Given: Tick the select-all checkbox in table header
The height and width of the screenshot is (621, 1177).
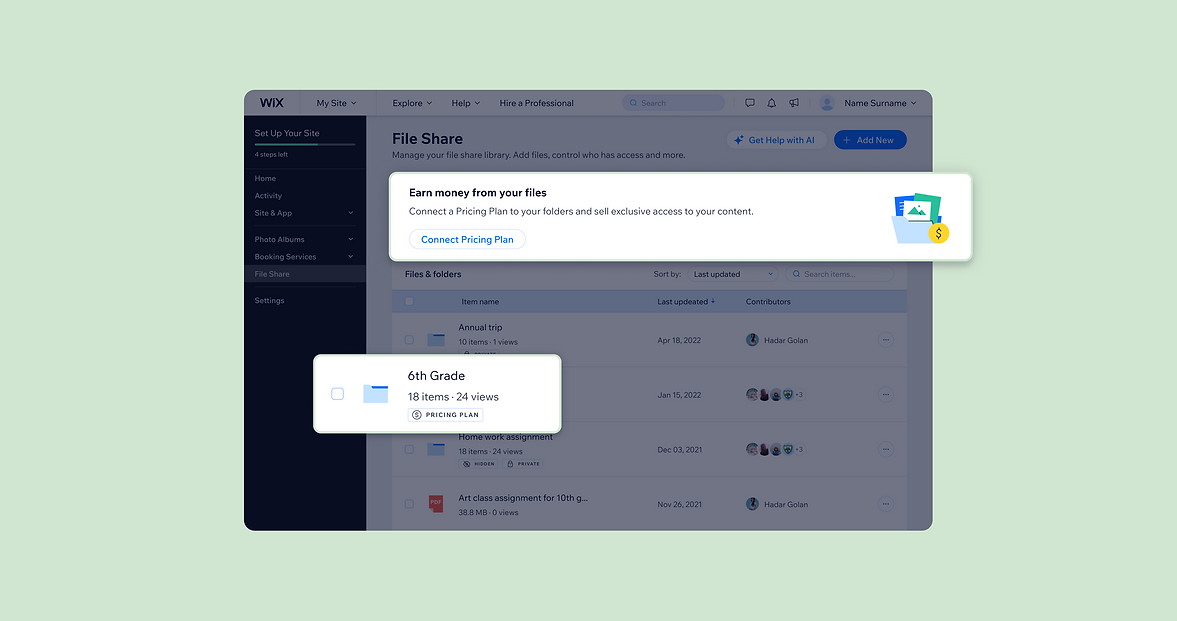Looking at the screenshot, I should click(x=409, y=301).
